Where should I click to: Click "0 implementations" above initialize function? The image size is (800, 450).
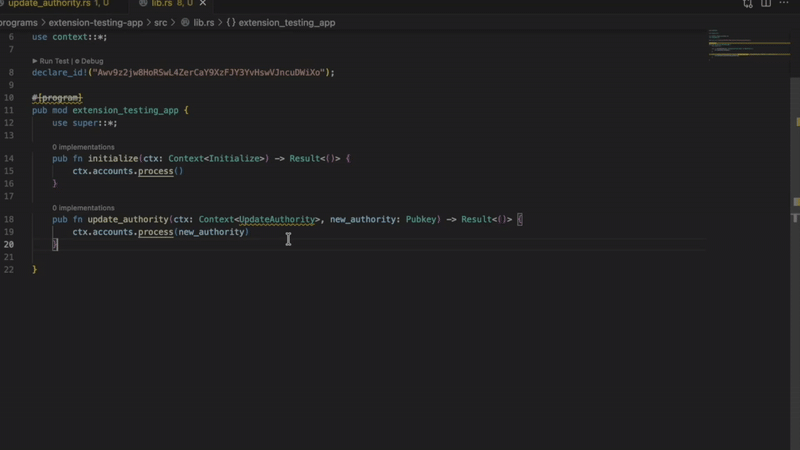83,147
